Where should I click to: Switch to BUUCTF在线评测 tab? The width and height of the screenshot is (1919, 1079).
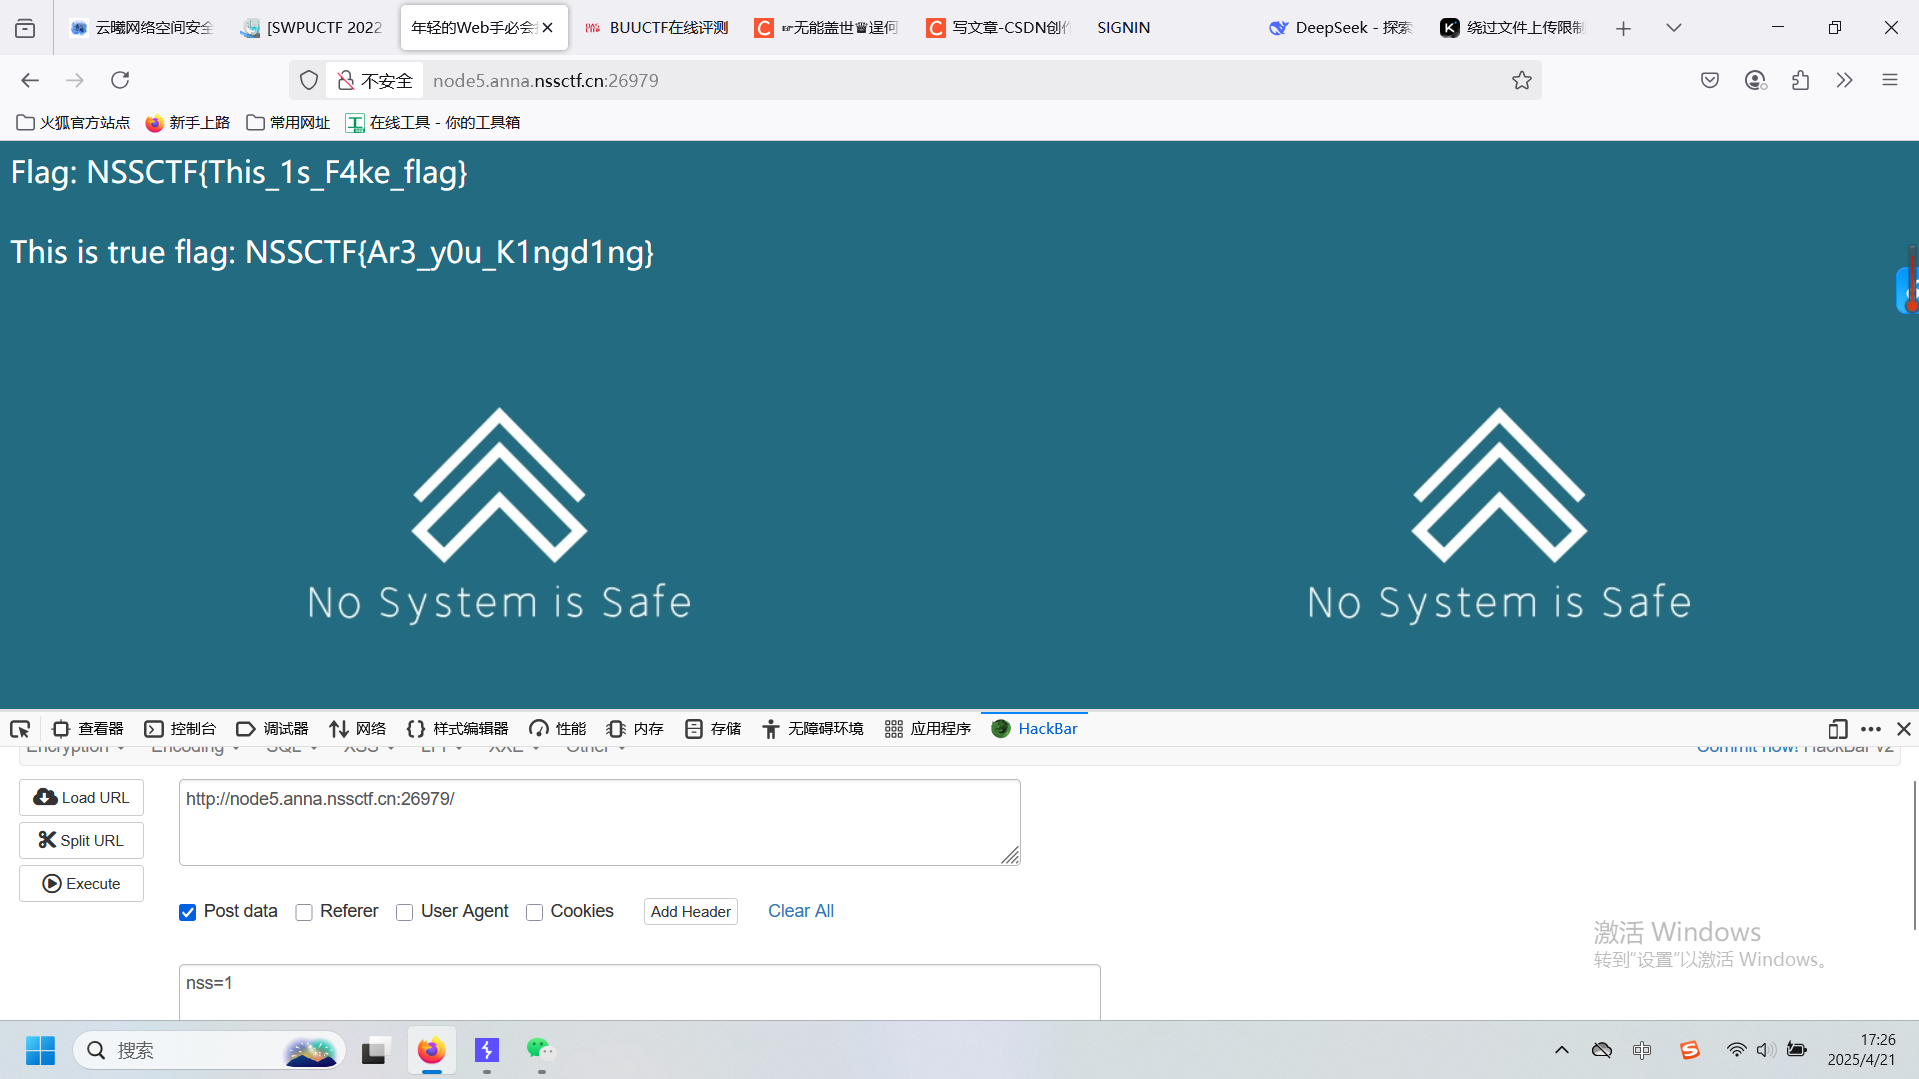point(657,28)
